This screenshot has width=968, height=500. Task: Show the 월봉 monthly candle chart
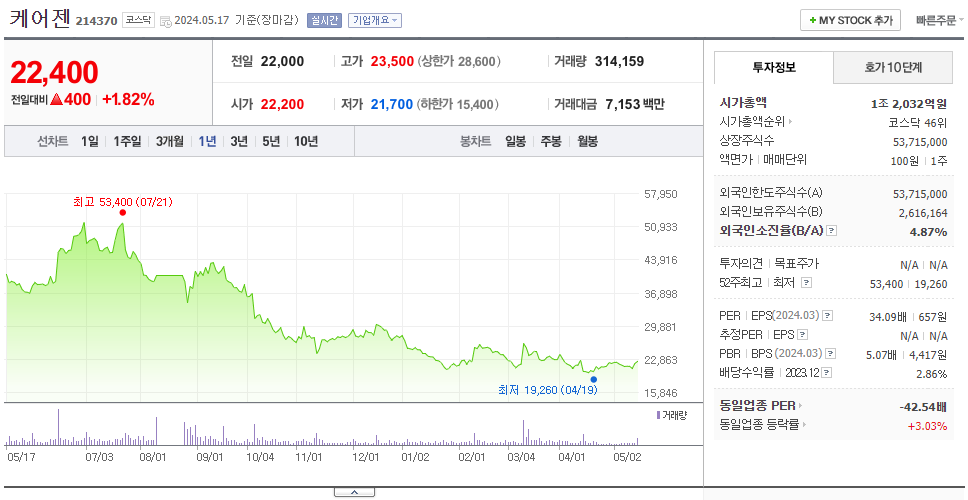point(587,141)
